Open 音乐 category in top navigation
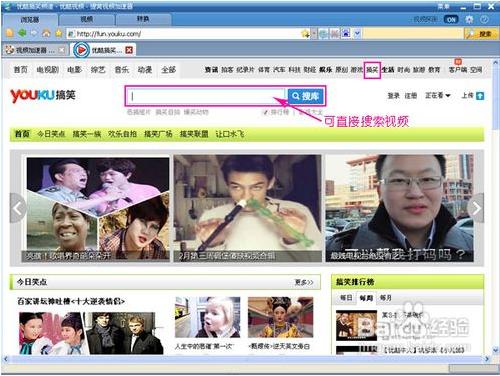The height and width of the screenshot is (376, 500). click(122, 70)
